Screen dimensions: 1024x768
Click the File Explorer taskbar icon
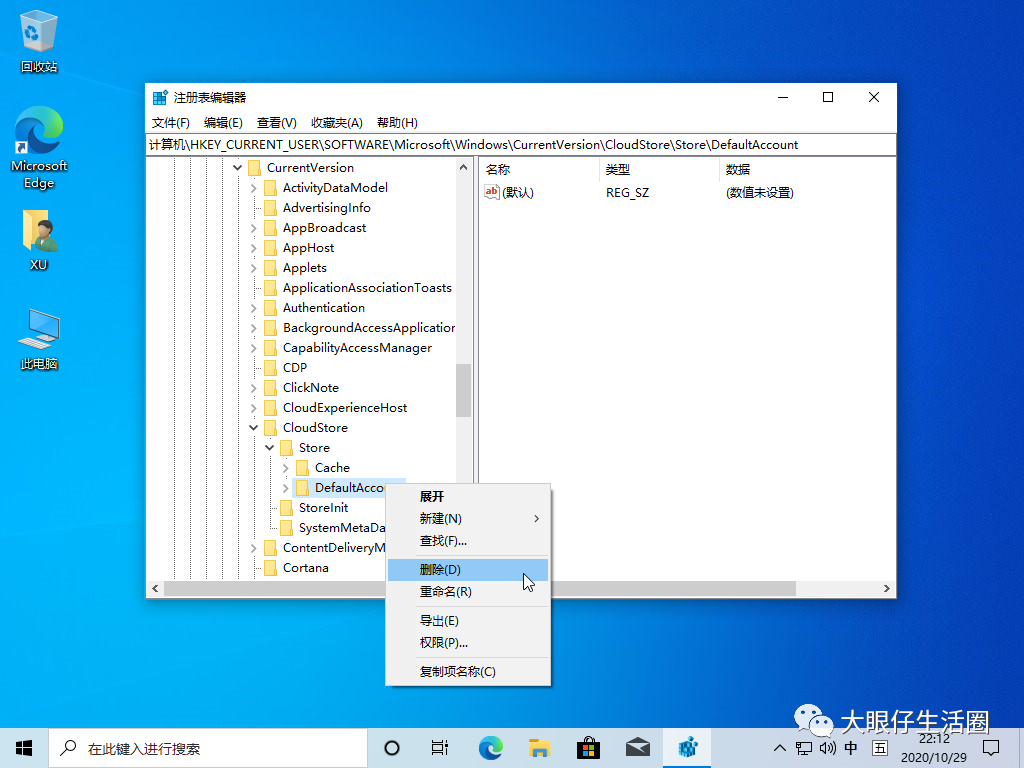[x=539, y=747]
